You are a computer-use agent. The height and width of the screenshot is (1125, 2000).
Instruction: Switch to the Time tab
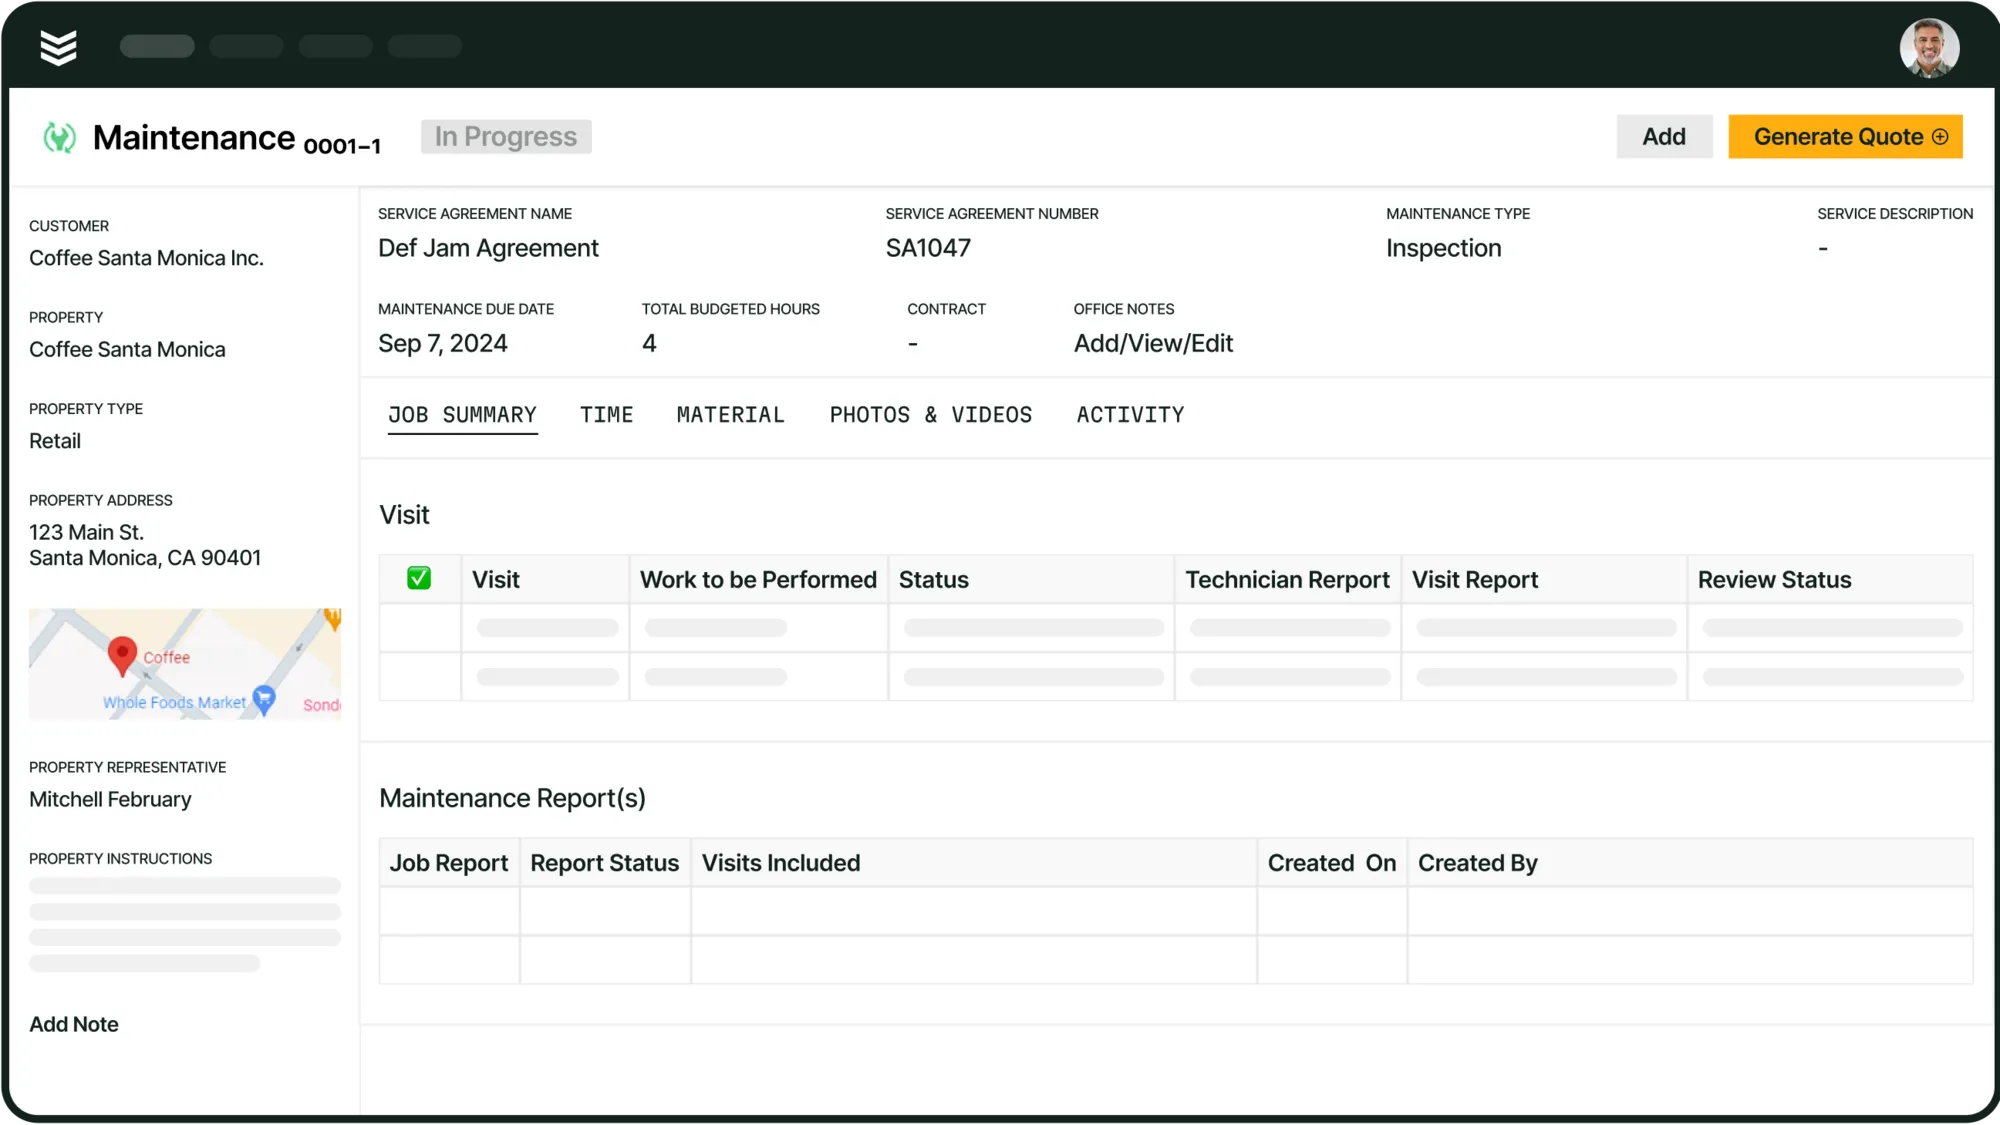(x=606, y=415)
